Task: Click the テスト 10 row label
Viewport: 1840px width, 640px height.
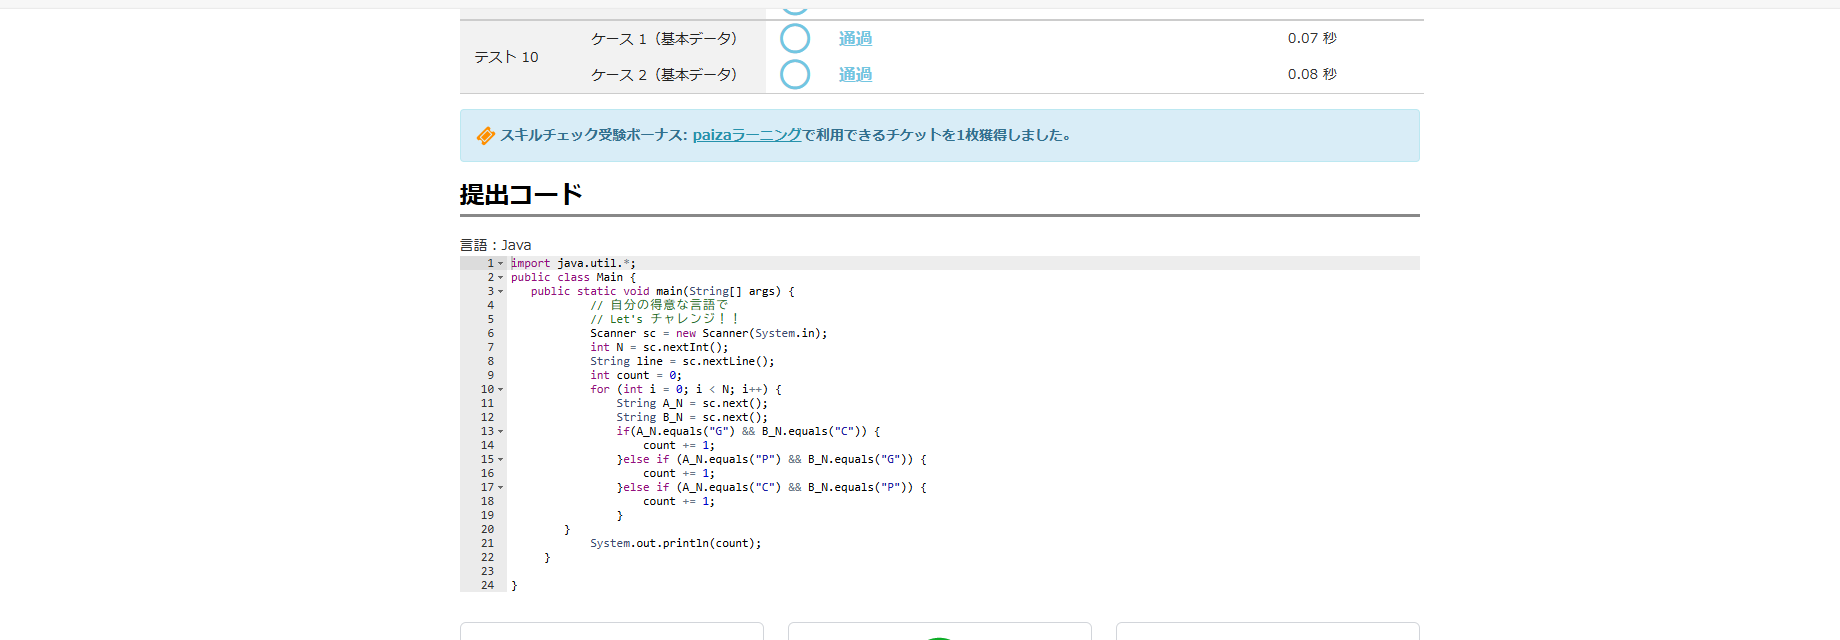Action: point(506,57)
